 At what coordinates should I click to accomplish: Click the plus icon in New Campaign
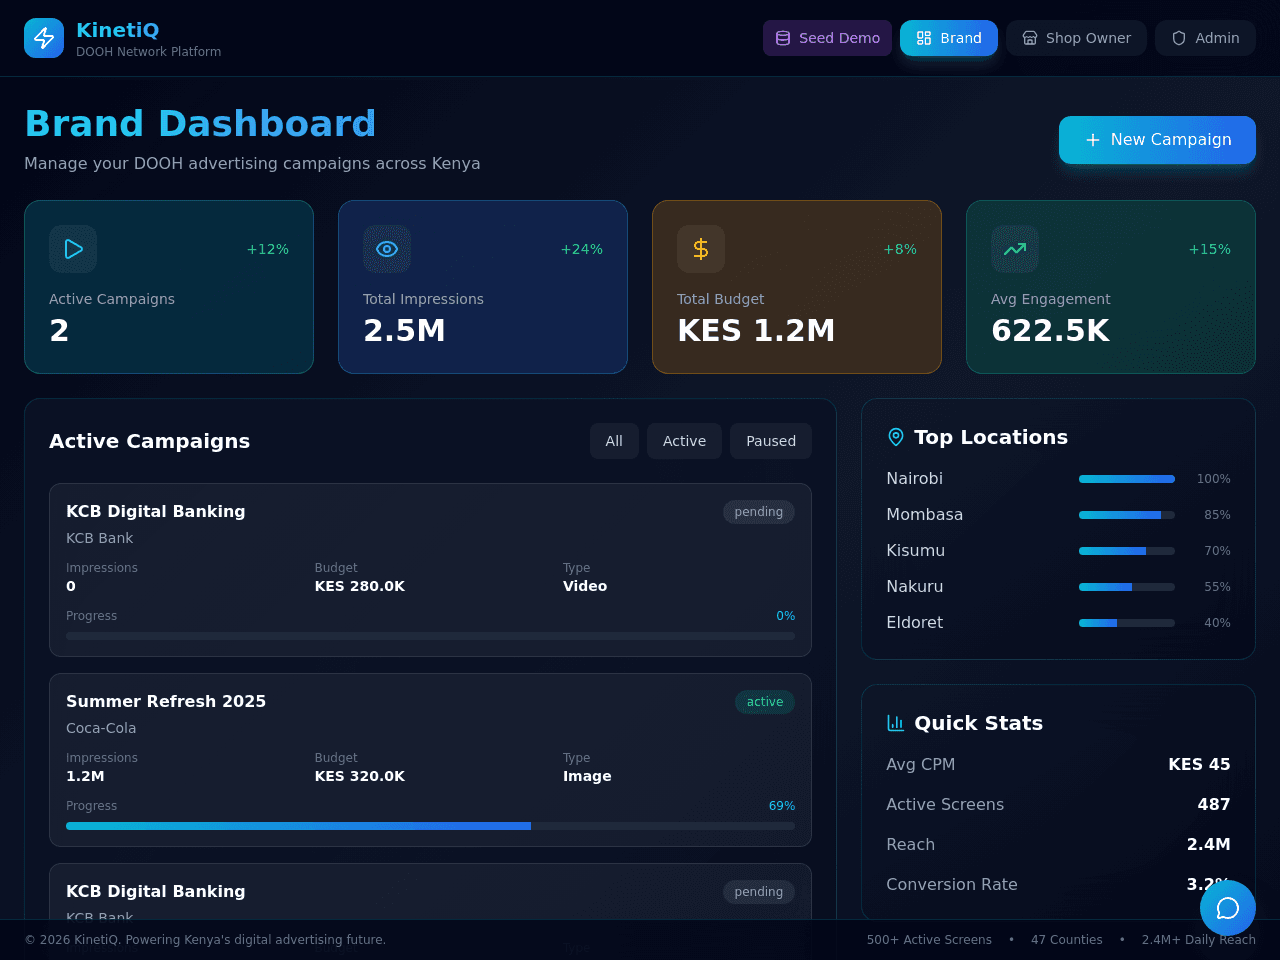coord(1093,140)
